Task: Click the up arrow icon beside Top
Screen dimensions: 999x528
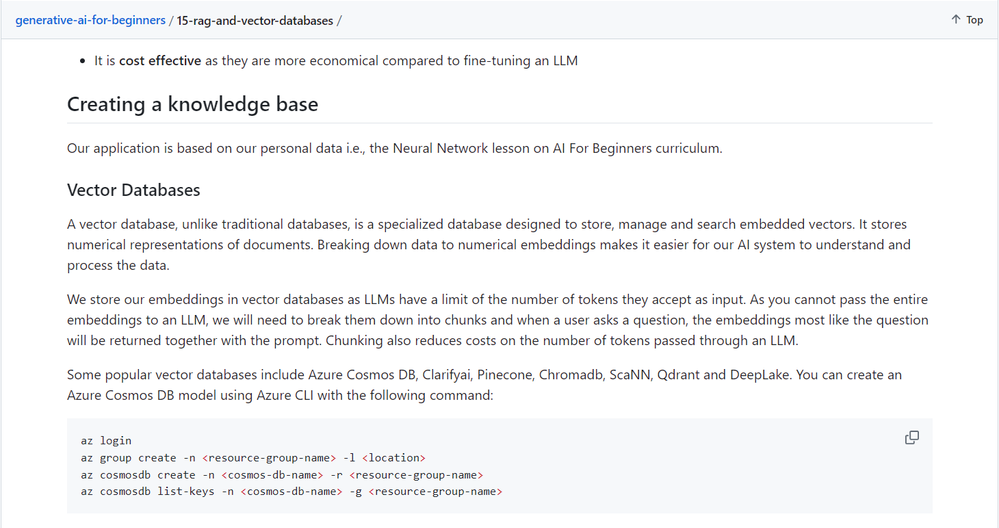Action: 956,20
